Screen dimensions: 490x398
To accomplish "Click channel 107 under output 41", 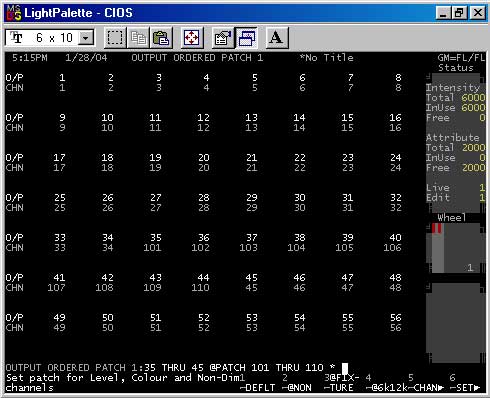I will [x=56, y=288].
